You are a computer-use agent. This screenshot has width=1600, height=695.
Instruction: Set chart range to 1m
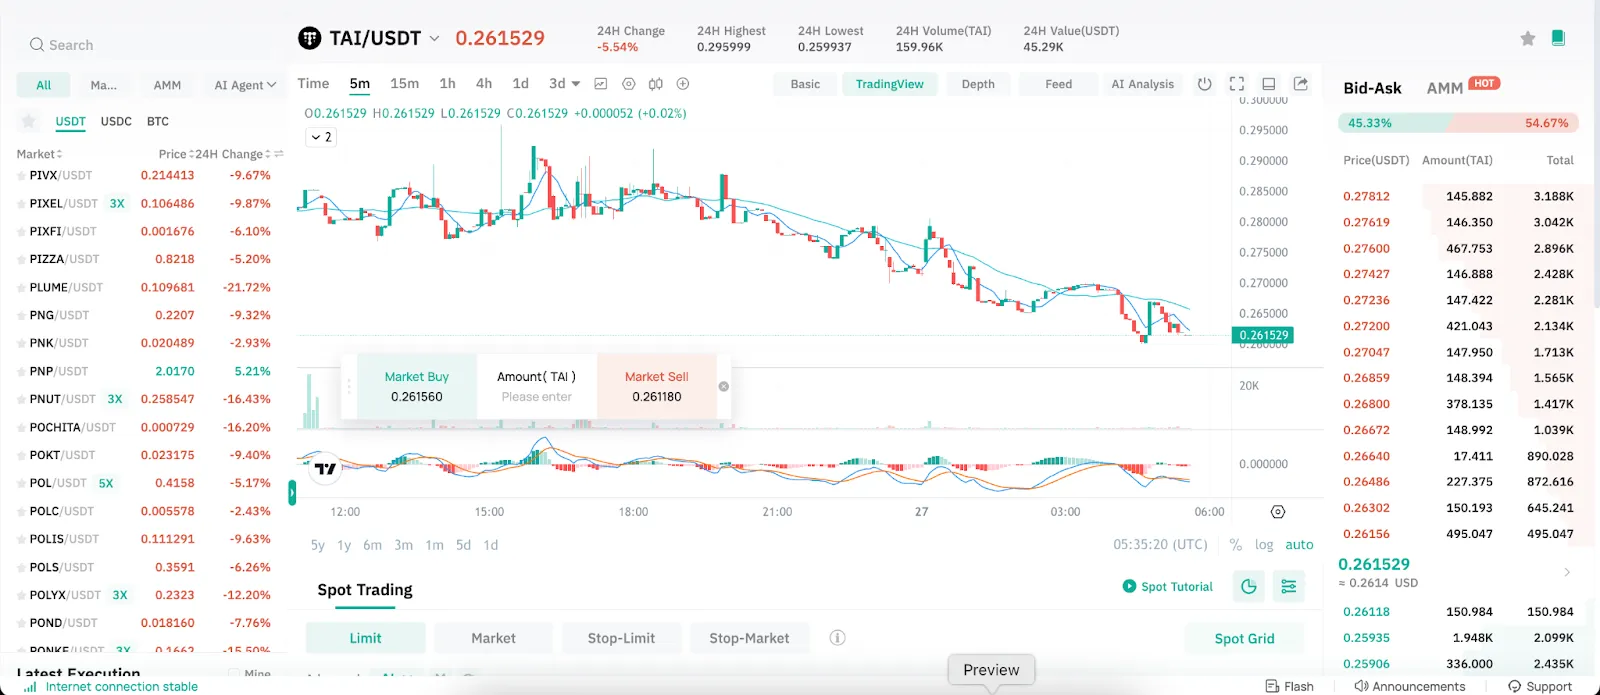[x=434, y=545]
